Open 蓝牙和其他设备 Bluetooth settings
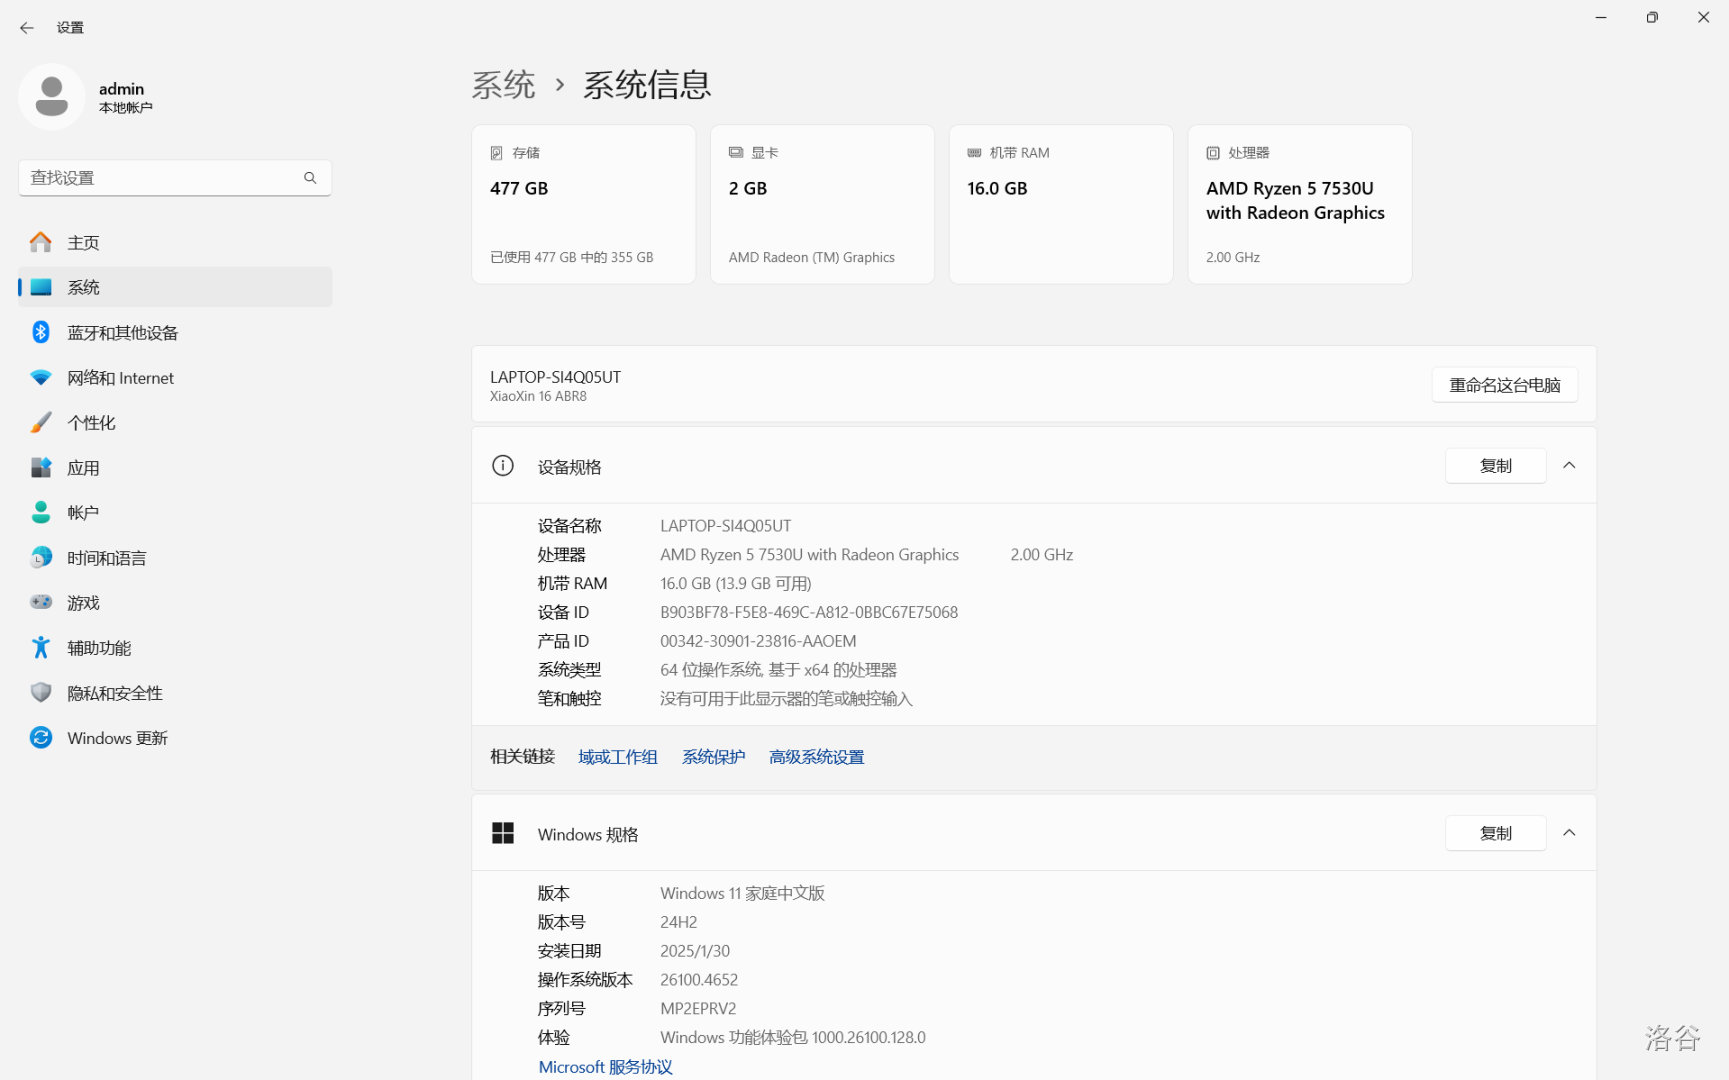1729x1080 pixels. pos(122,333)
